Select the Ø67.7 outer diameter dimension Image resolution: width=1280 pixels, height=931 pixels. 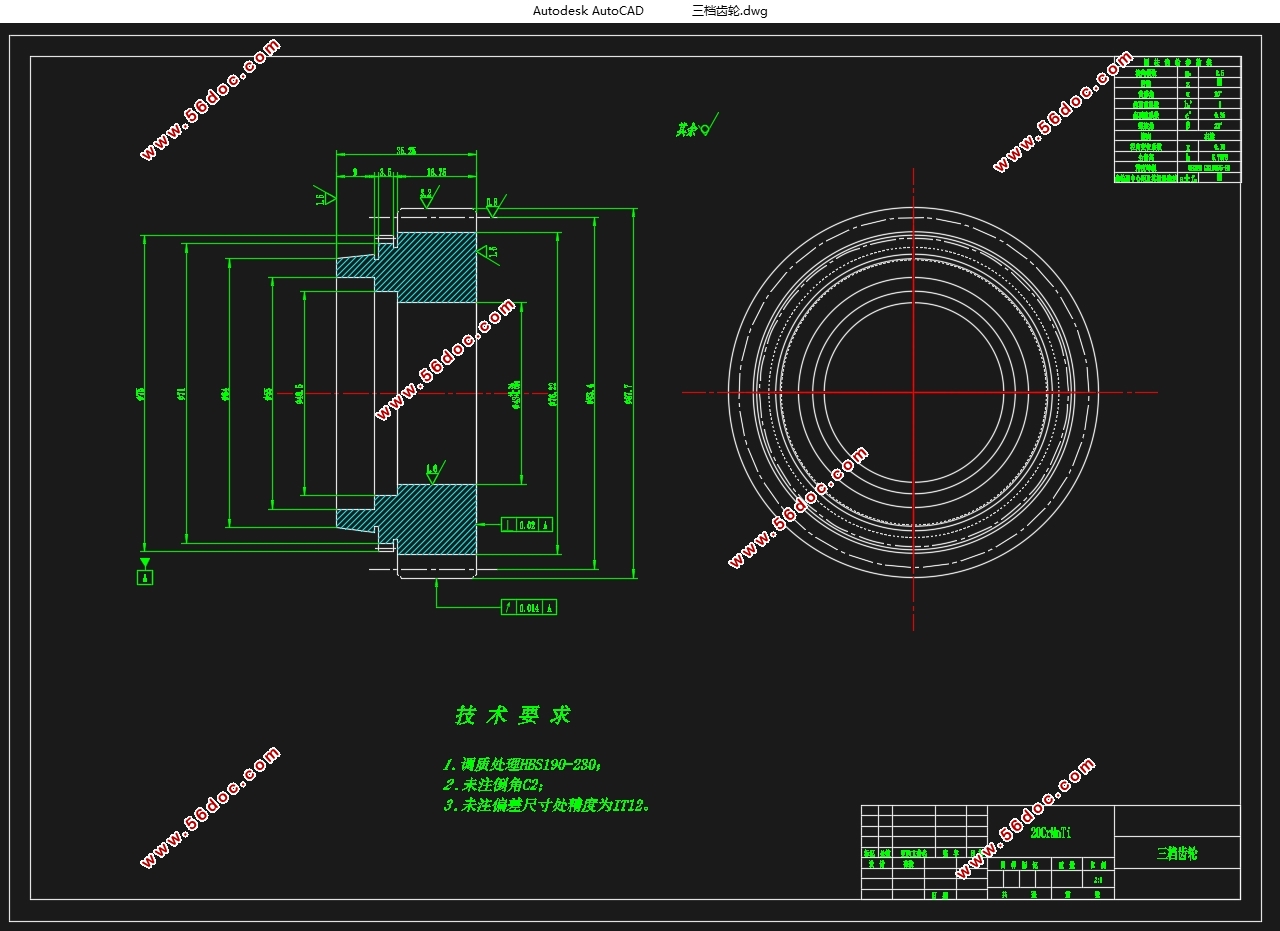click(628, 392)
